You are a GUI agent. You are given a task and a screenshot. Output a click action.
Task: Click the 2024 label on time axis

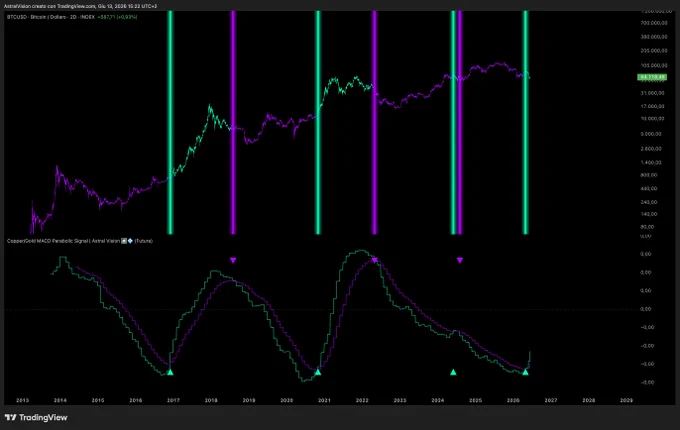pos(438,400)
